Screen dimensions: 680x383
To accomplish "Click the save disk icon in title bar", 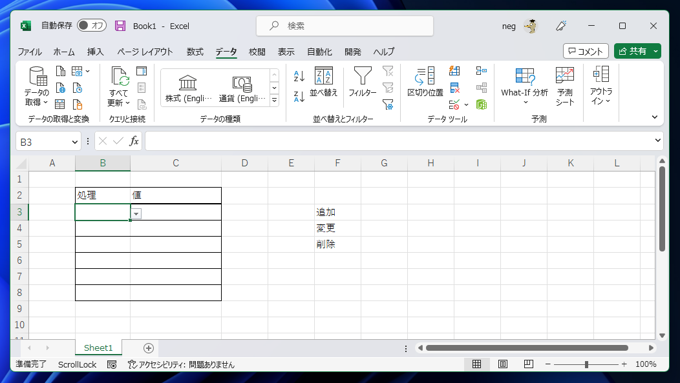I will click(x=120, y=26).
